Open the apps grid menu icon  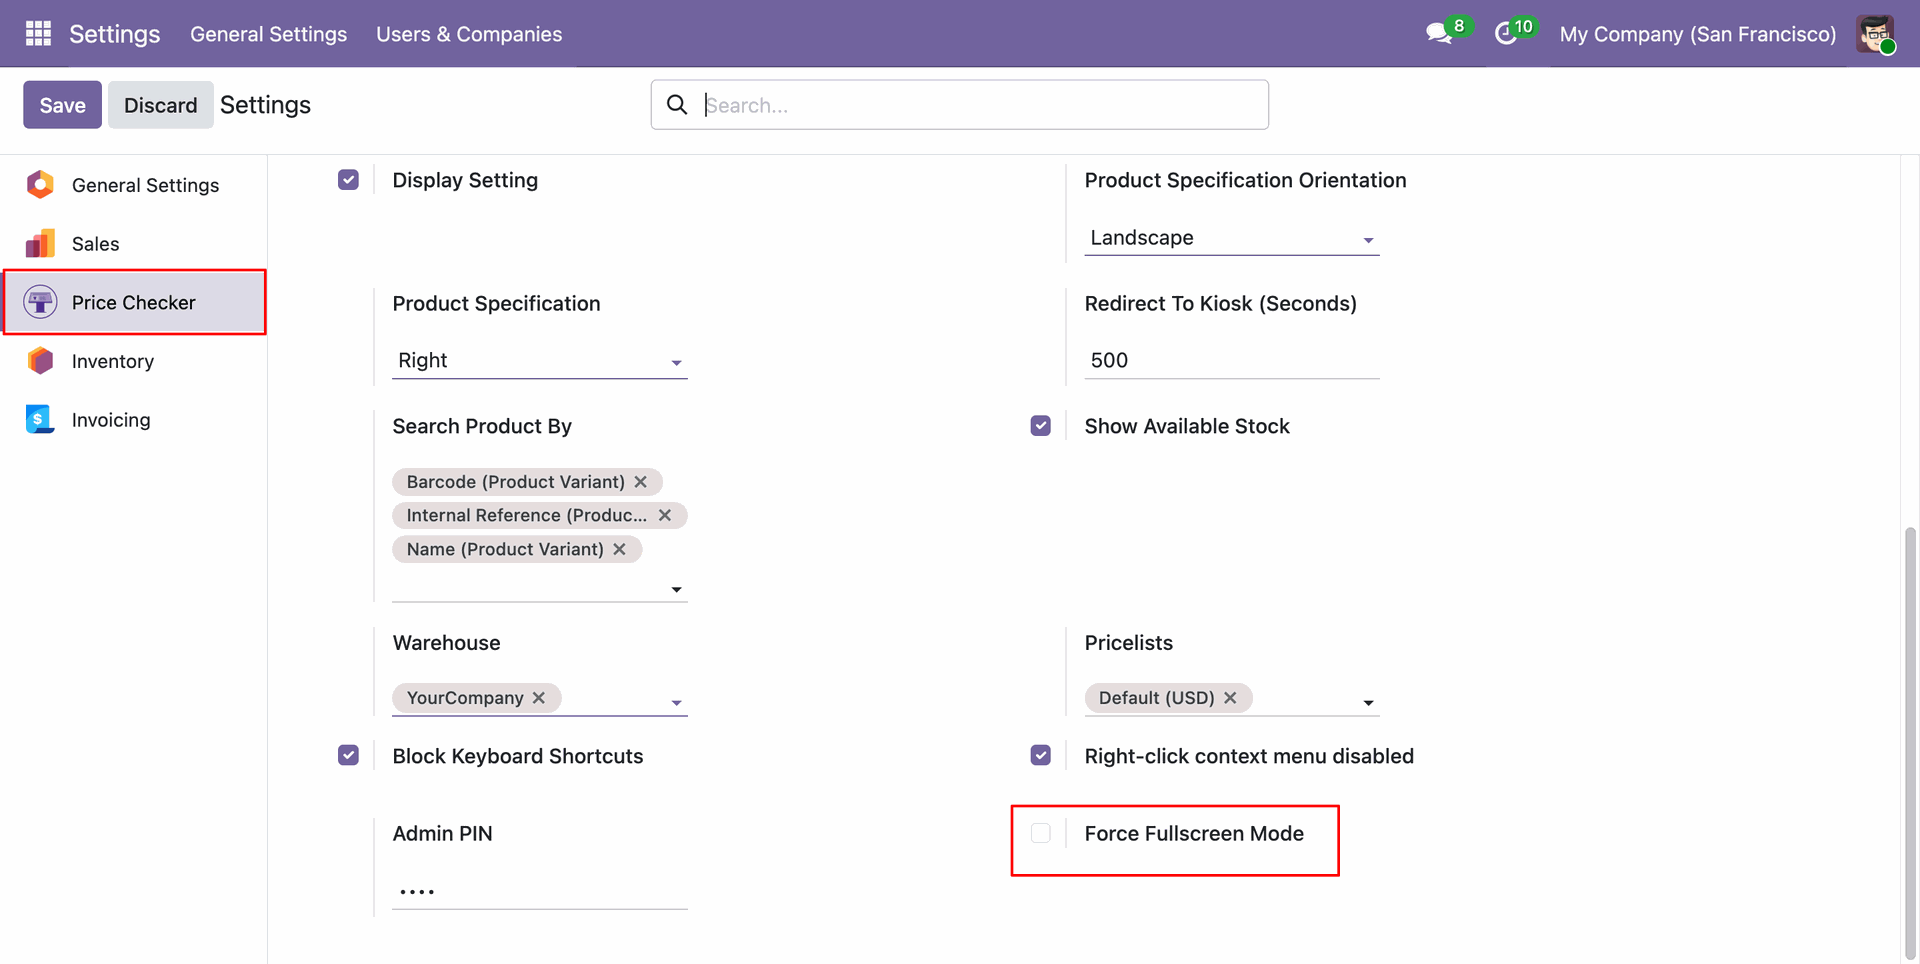point(38,34)
